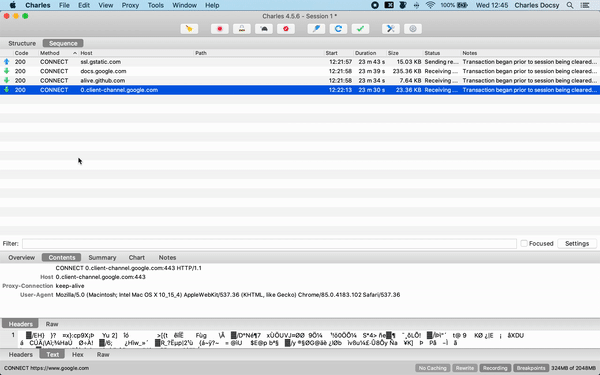Switch to the Chart tab
This screenshot has width=600, height=375.
(137, 258)
